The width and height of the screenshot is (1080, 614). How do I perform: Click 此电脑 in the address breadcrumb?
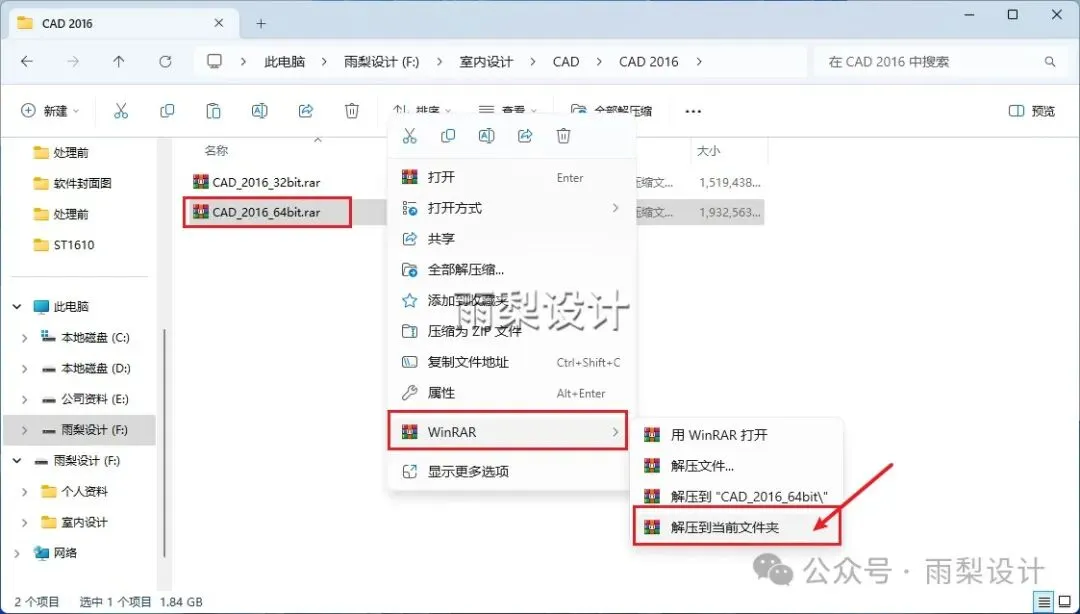click(x=284, y=62)
